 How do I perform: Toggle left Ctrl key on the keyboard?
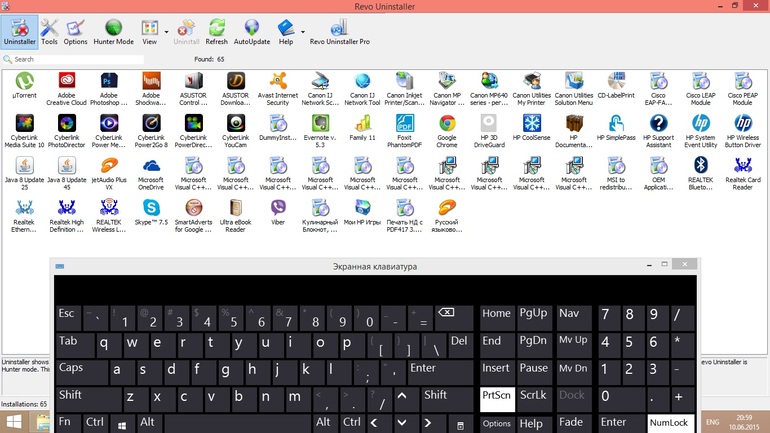tap(95, 423)
